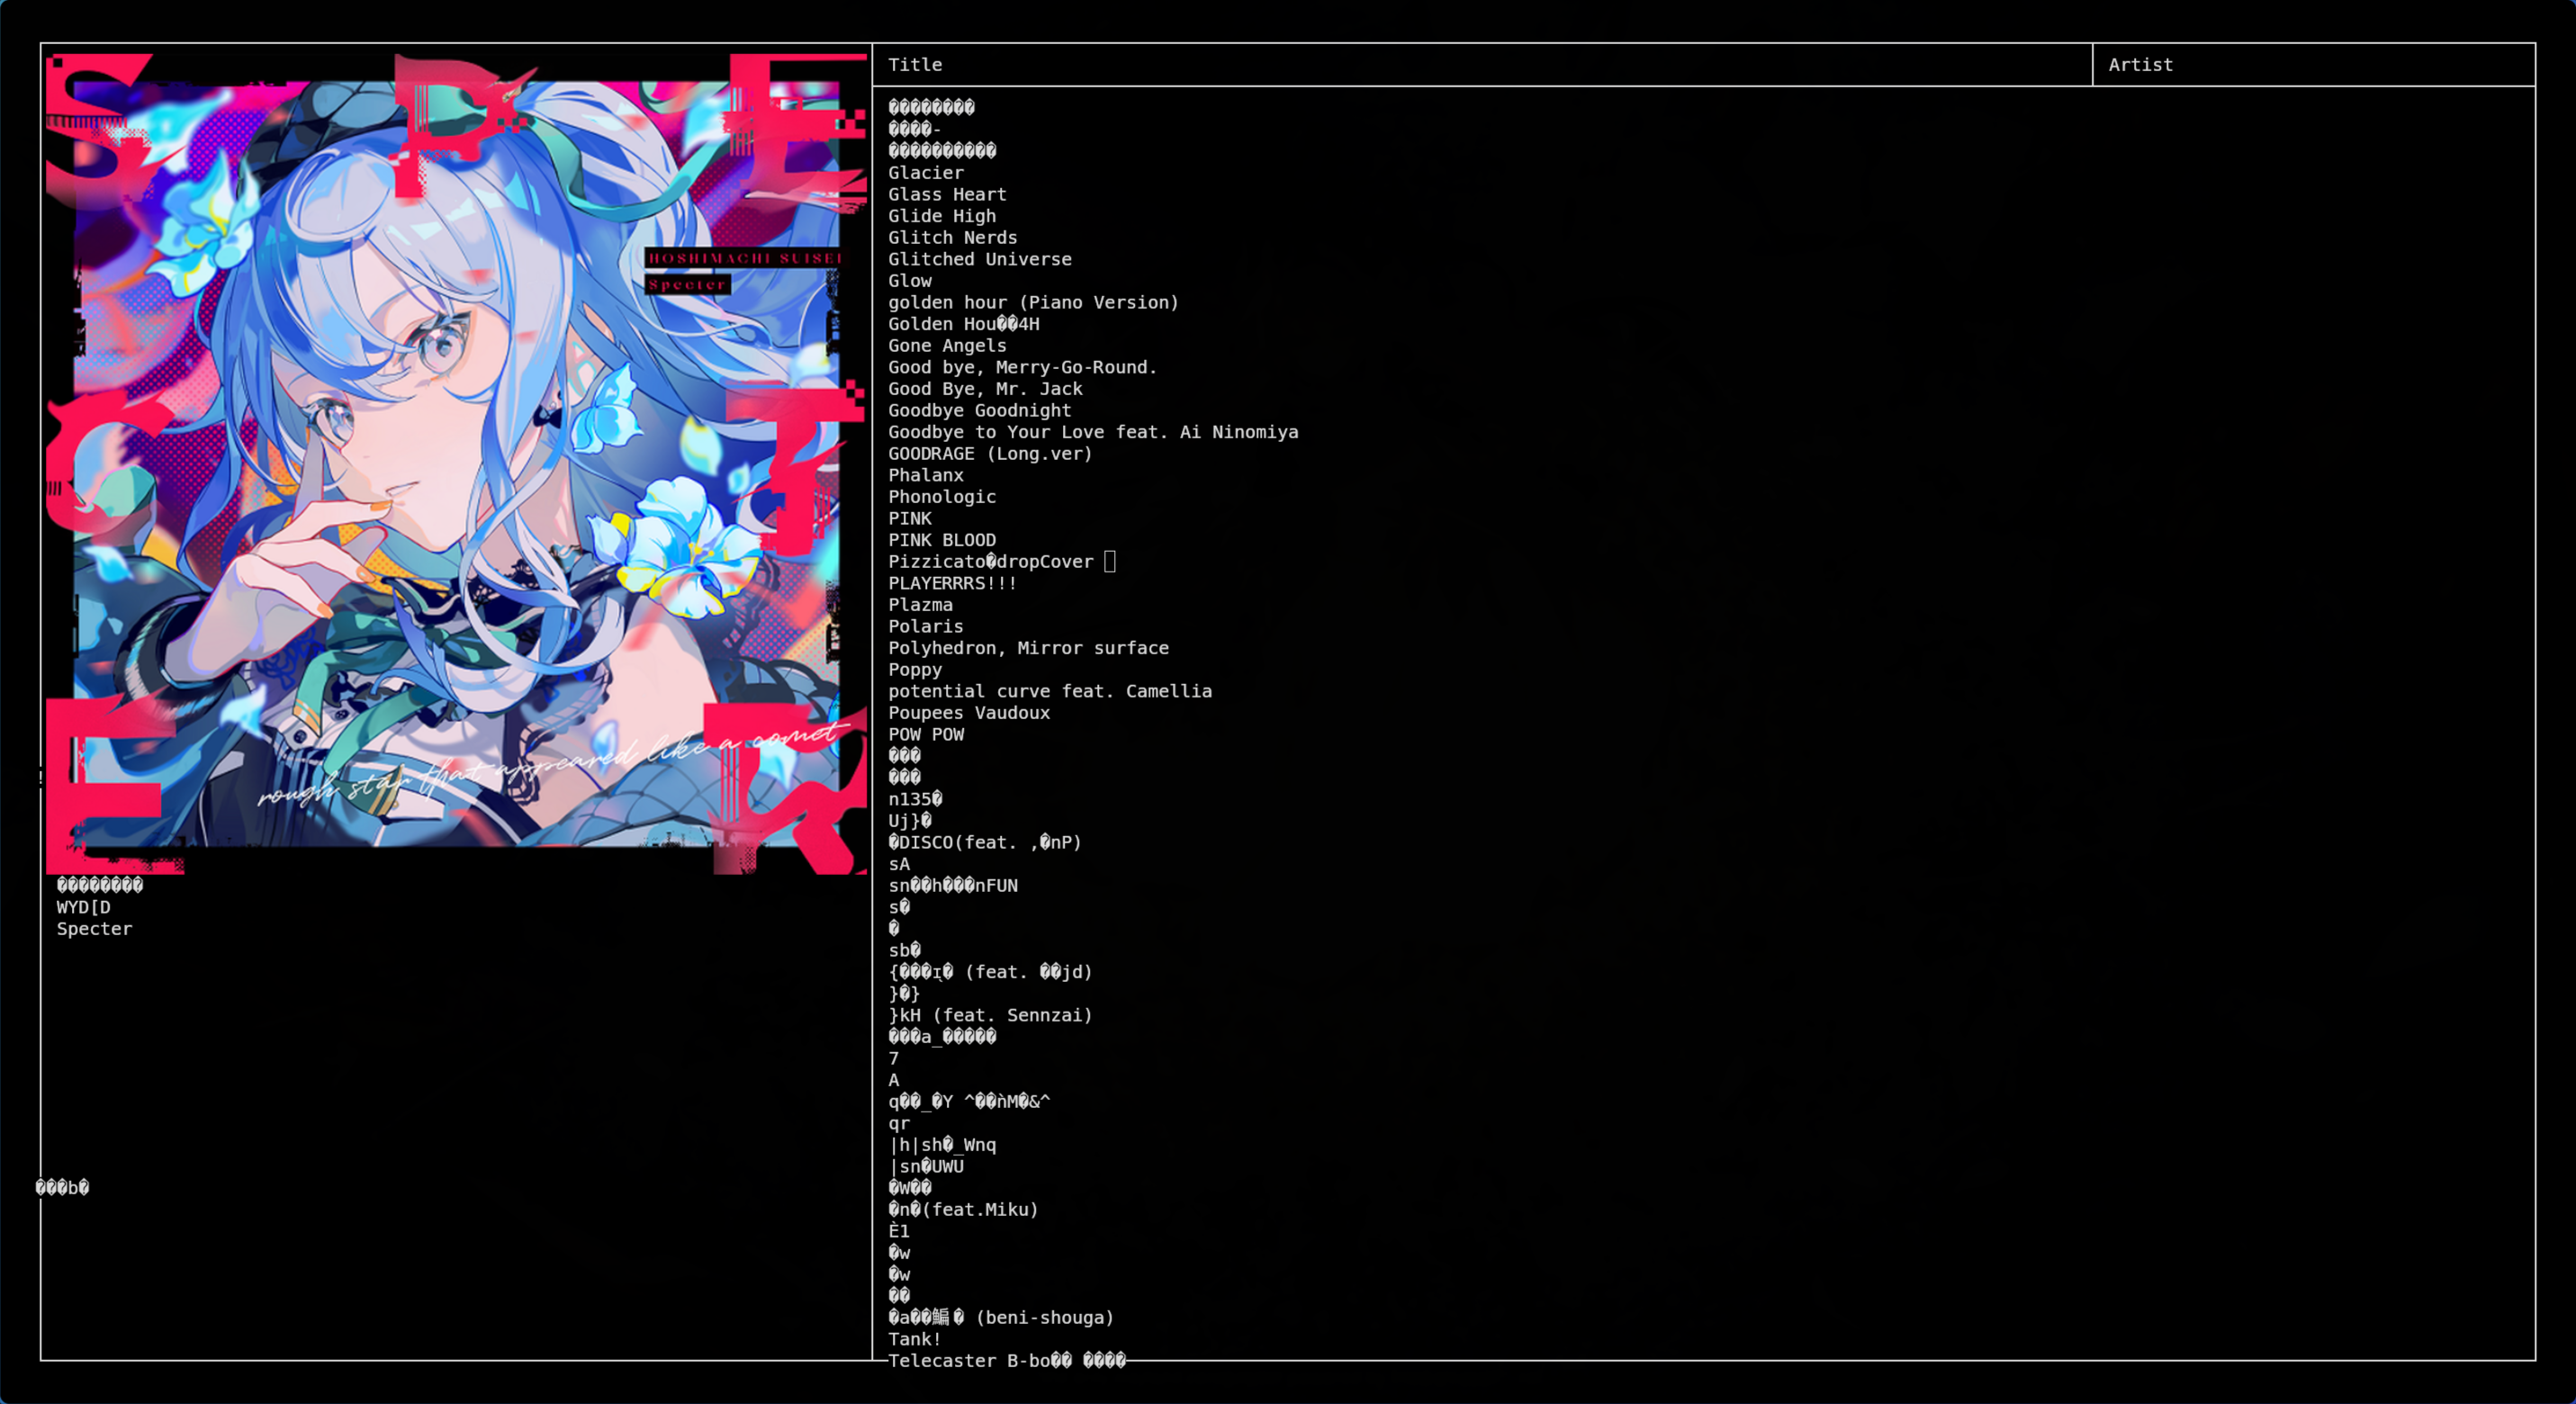Pick Goodbye to Your Love feat. Ai Ninomiya
The width and height of the screenshot is (2576, 1404).
[1093, 432]
